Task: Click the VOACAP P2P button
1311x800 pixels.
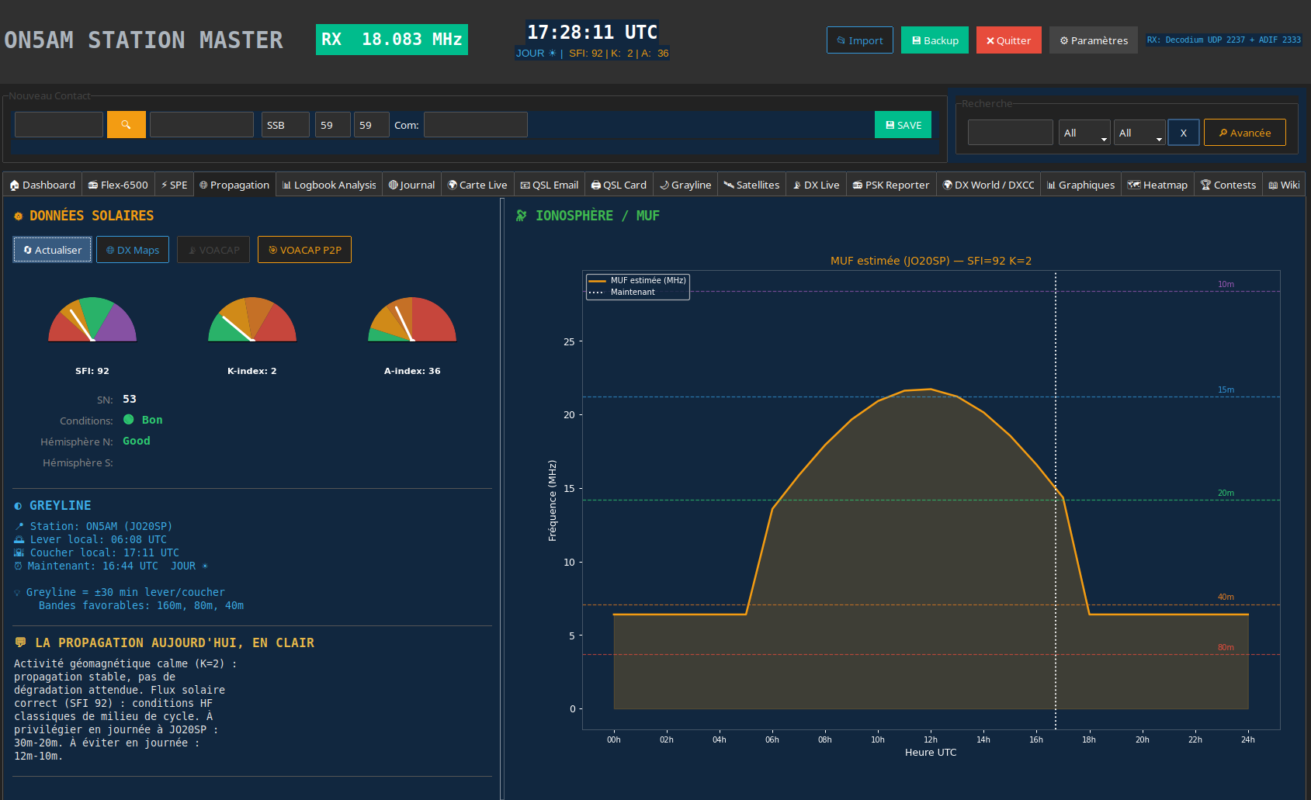Action: tap(304, 250)
